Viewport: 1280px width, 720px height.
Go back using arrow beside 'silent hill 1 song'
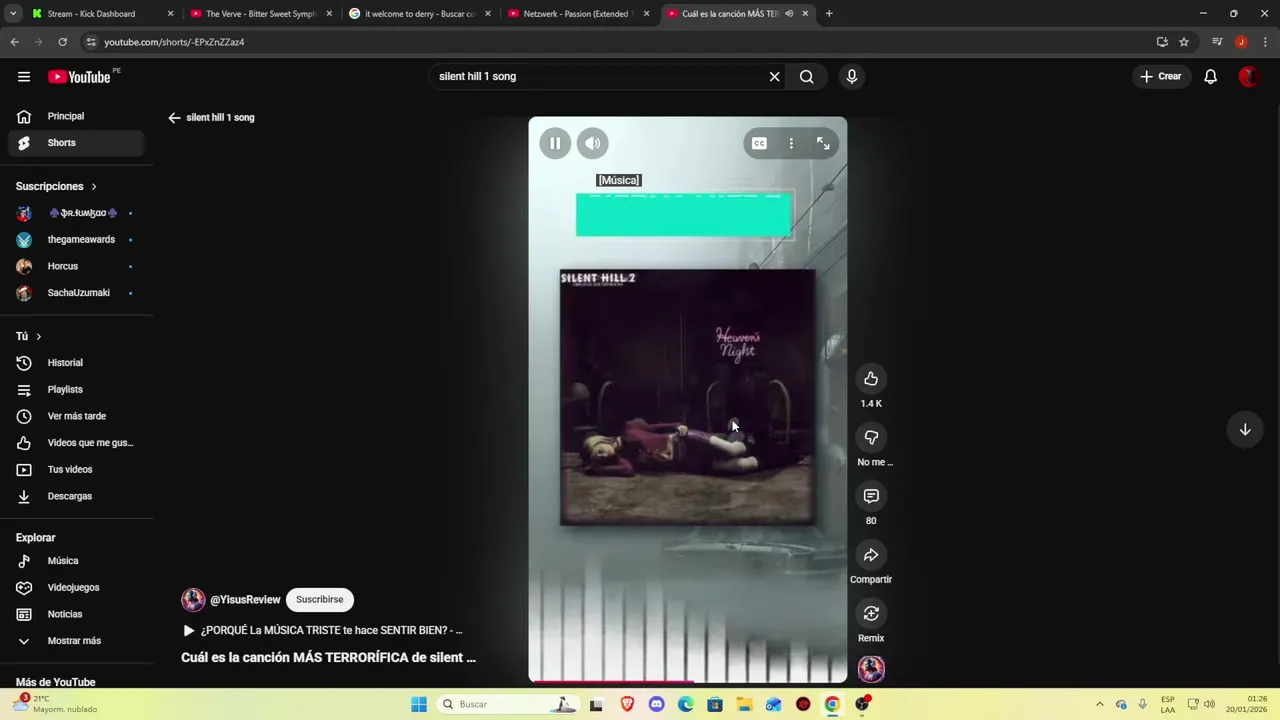(174, 117)
